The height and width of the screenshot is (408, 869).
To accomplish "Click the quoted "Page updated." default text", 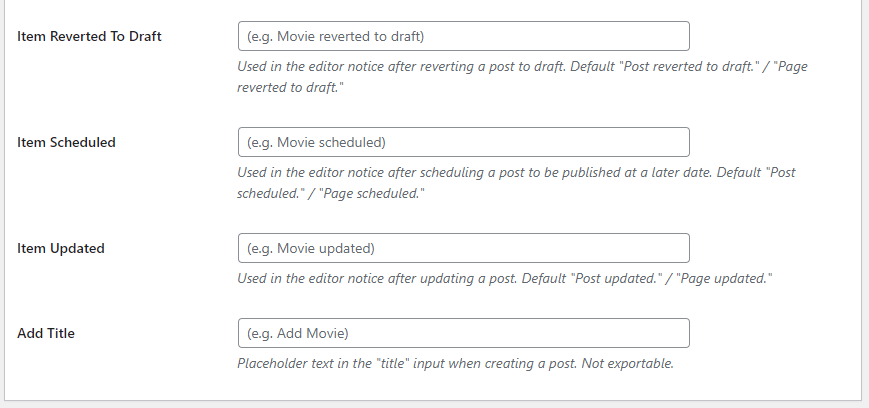I will (x=726, y=278).
